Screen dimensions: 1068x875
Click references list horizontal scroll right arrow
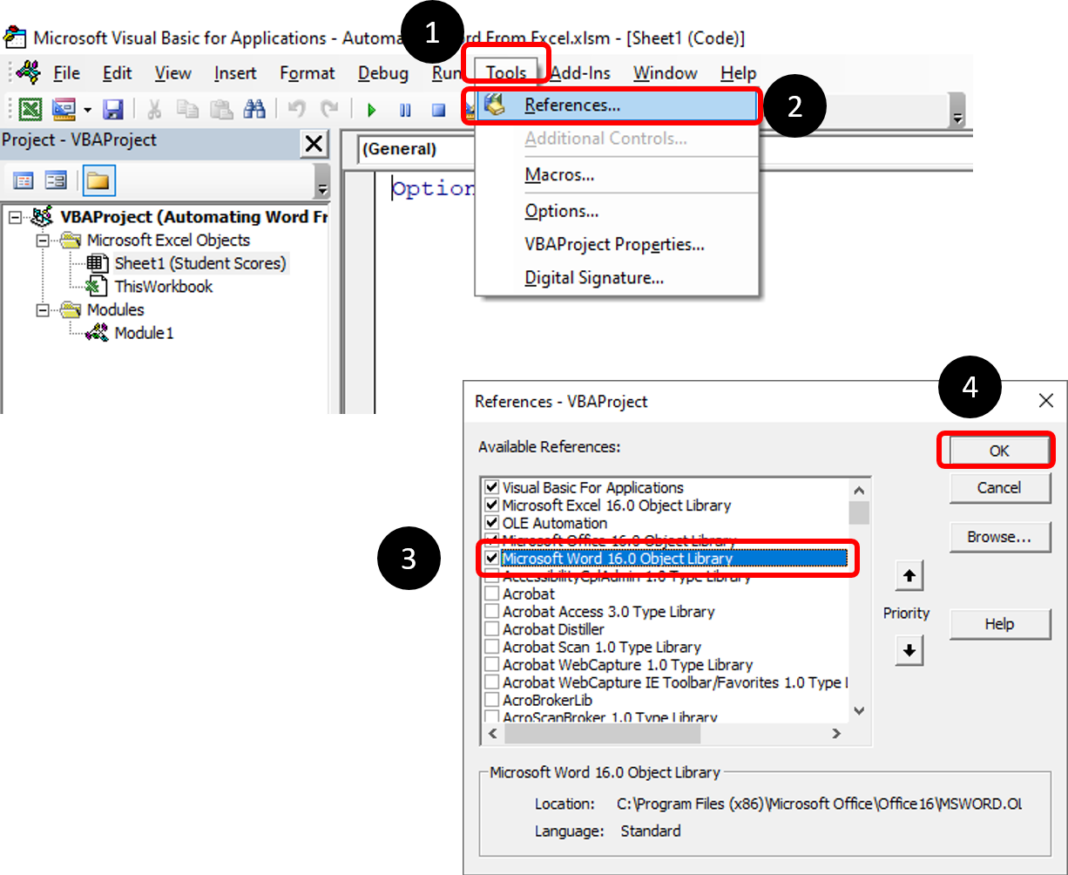836,734
